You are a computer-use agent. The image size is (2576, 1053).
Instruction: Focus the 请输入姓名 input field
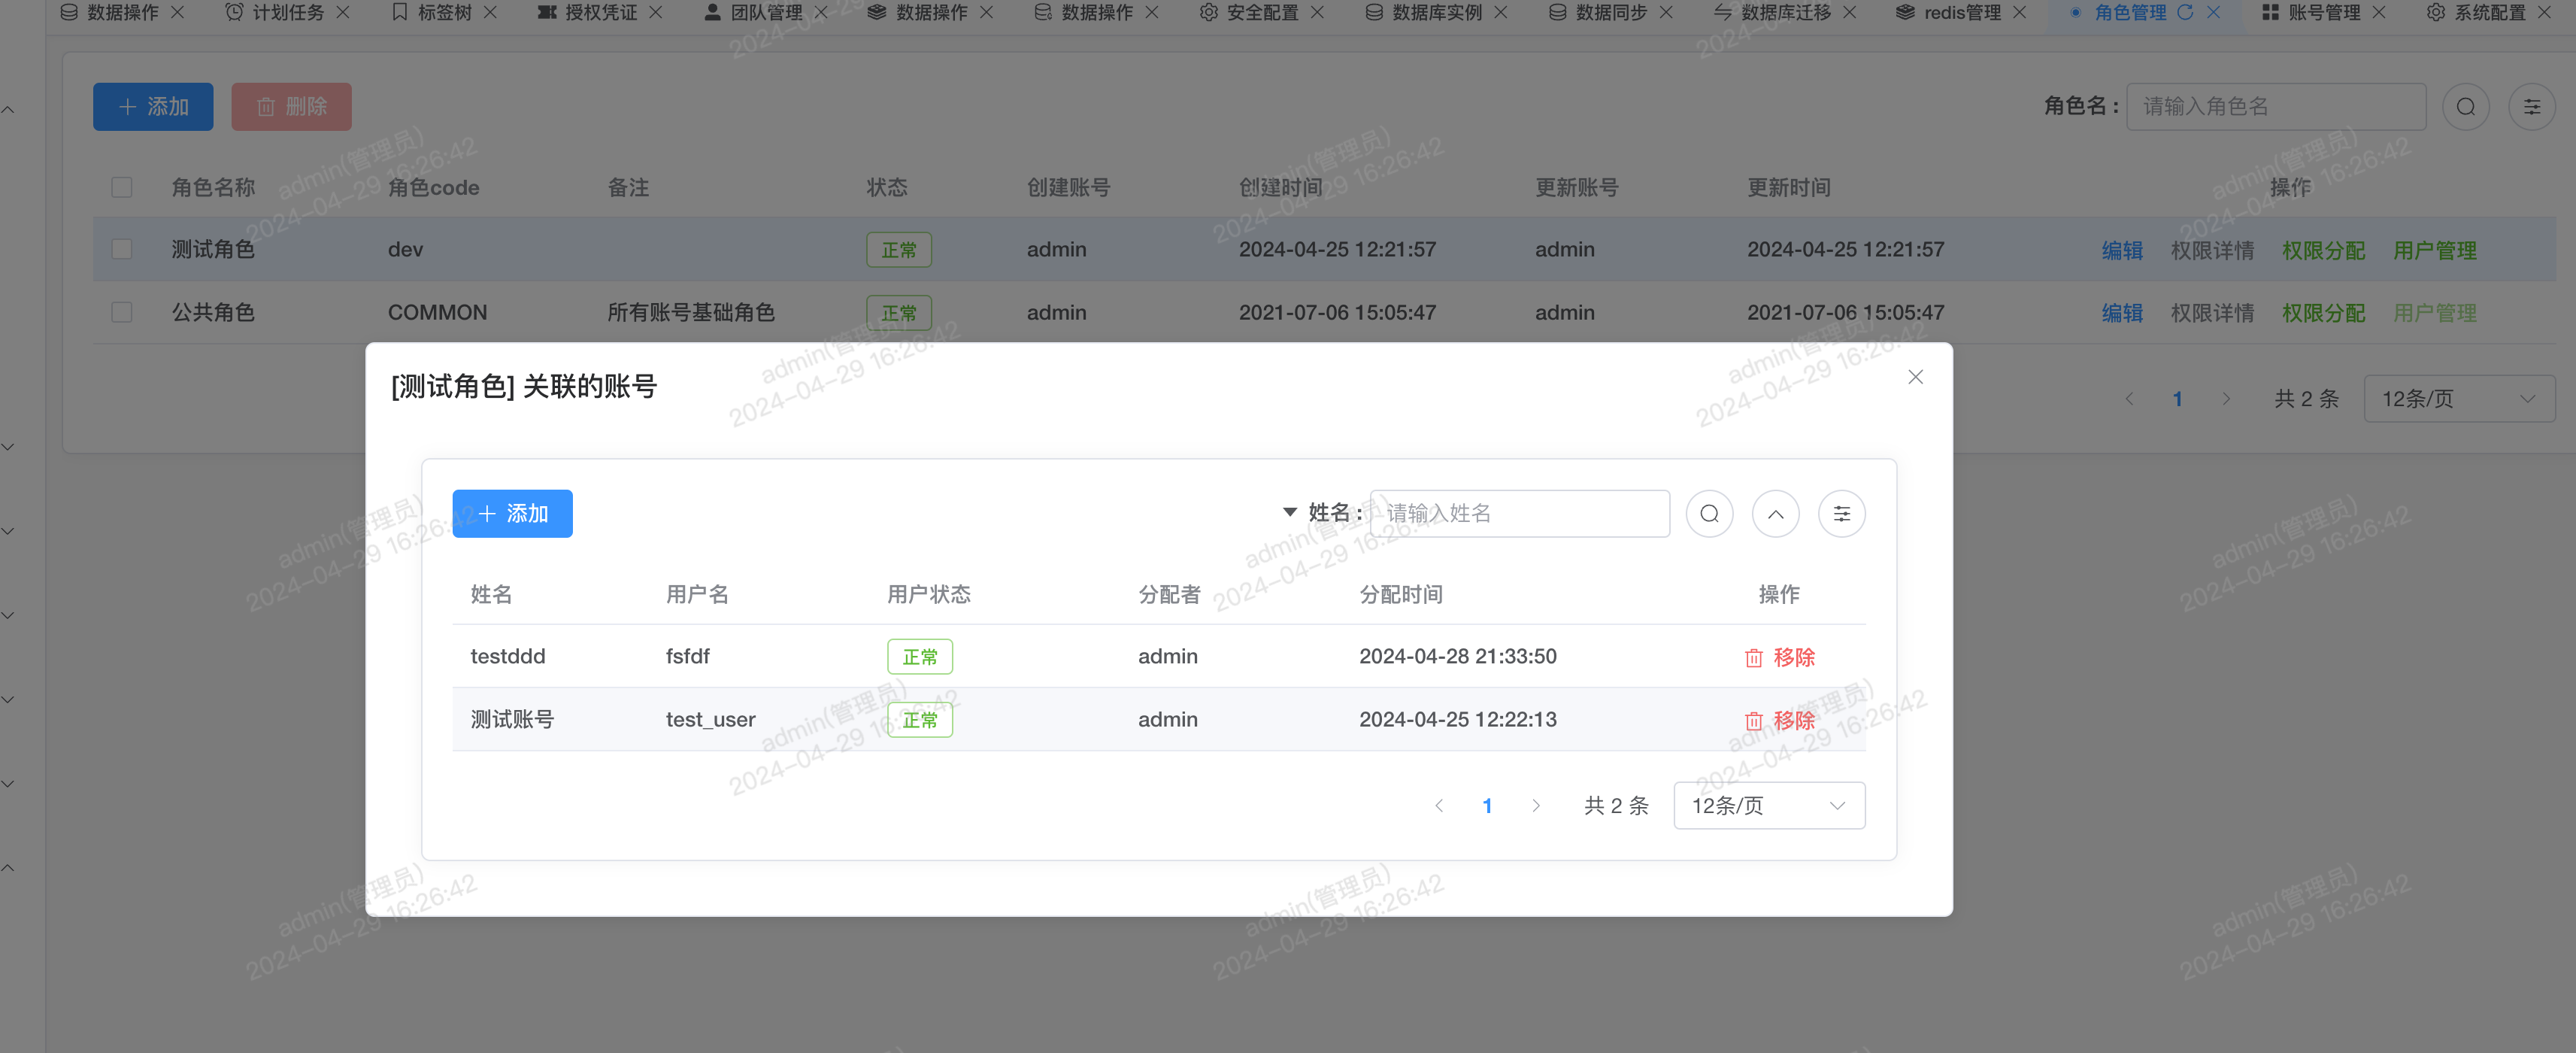point(1519,514)
